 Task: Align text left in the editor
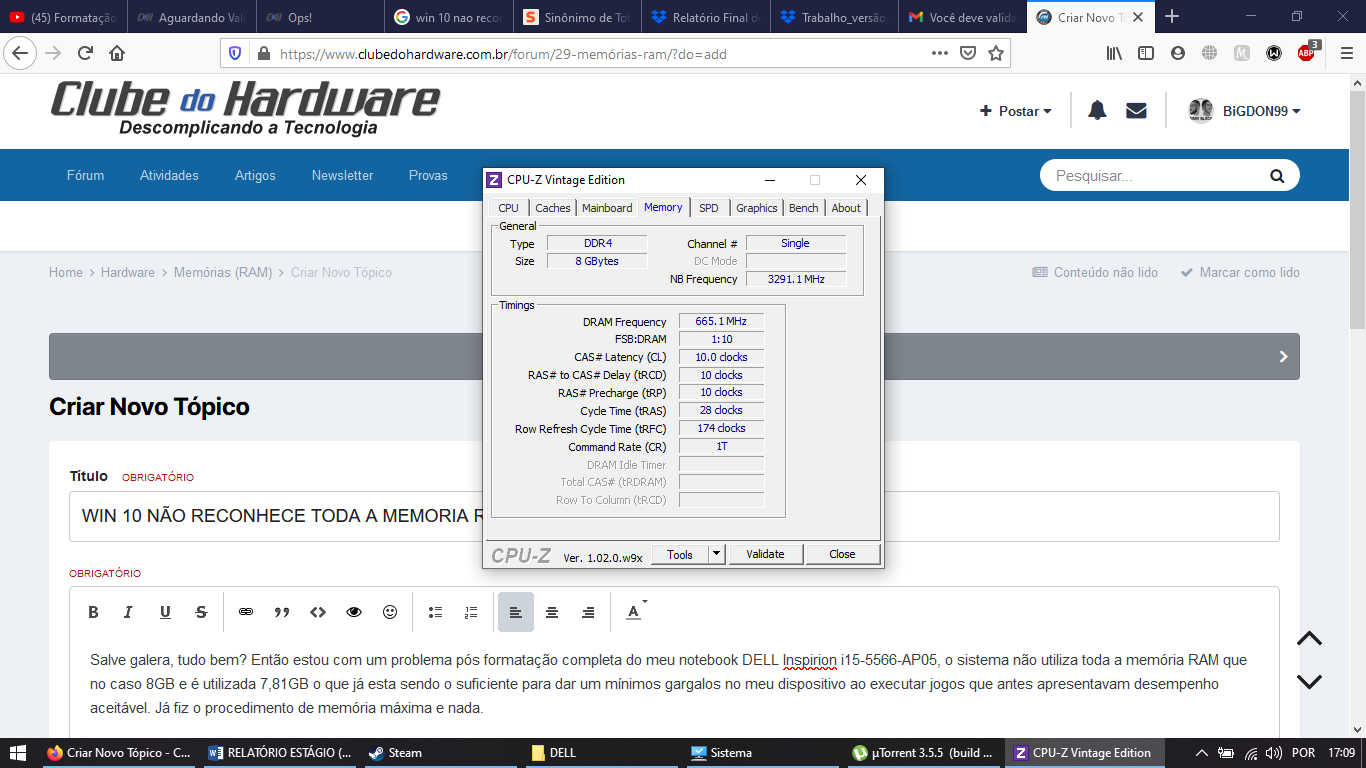coord(516,612)
